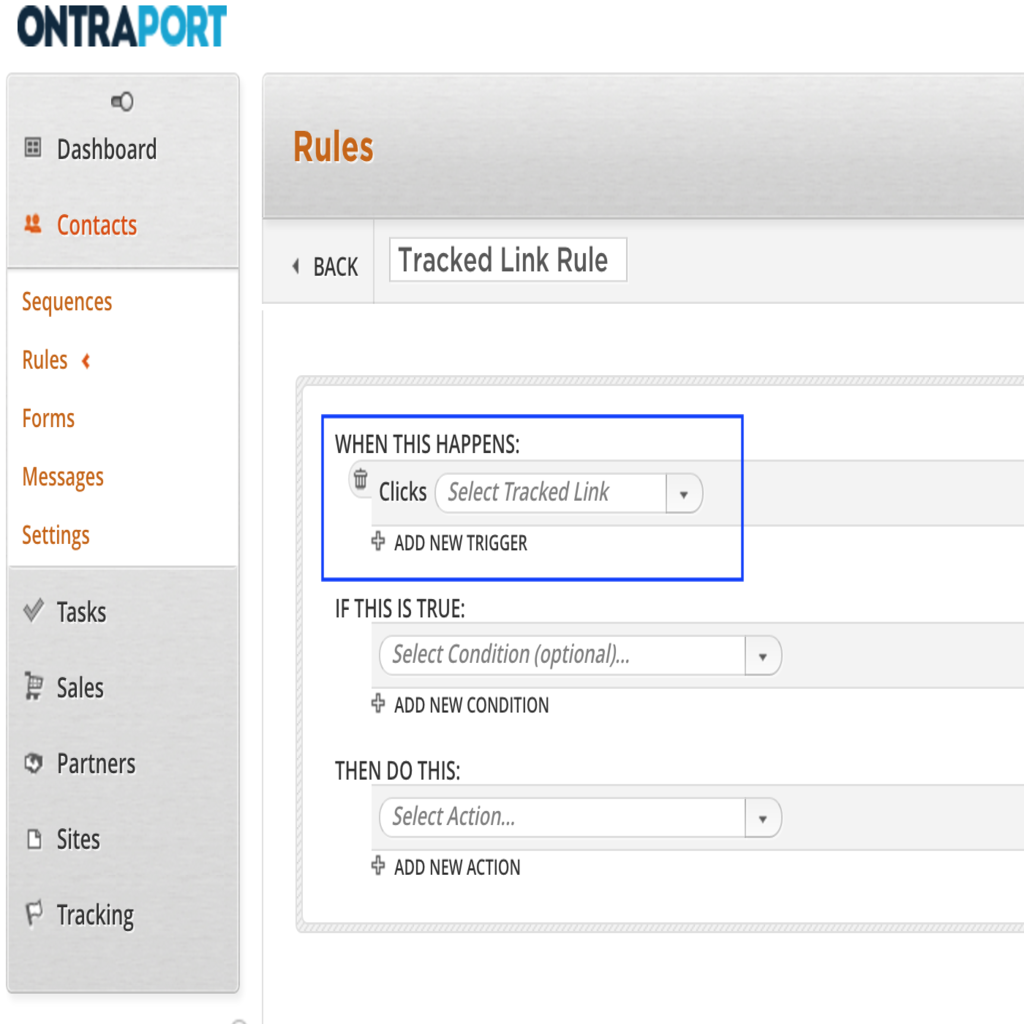The height and width of the screenshot is (1024, 1024).
Task: Click the Contacts people icon
Action: pos(33,224)
